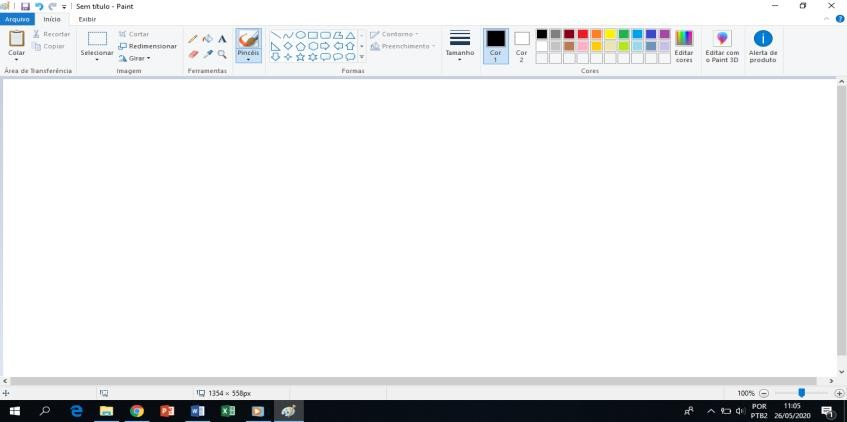Choose the Four-point star shape
The width and height of the screenshot is (847, 422).
[x=288, y=57]
